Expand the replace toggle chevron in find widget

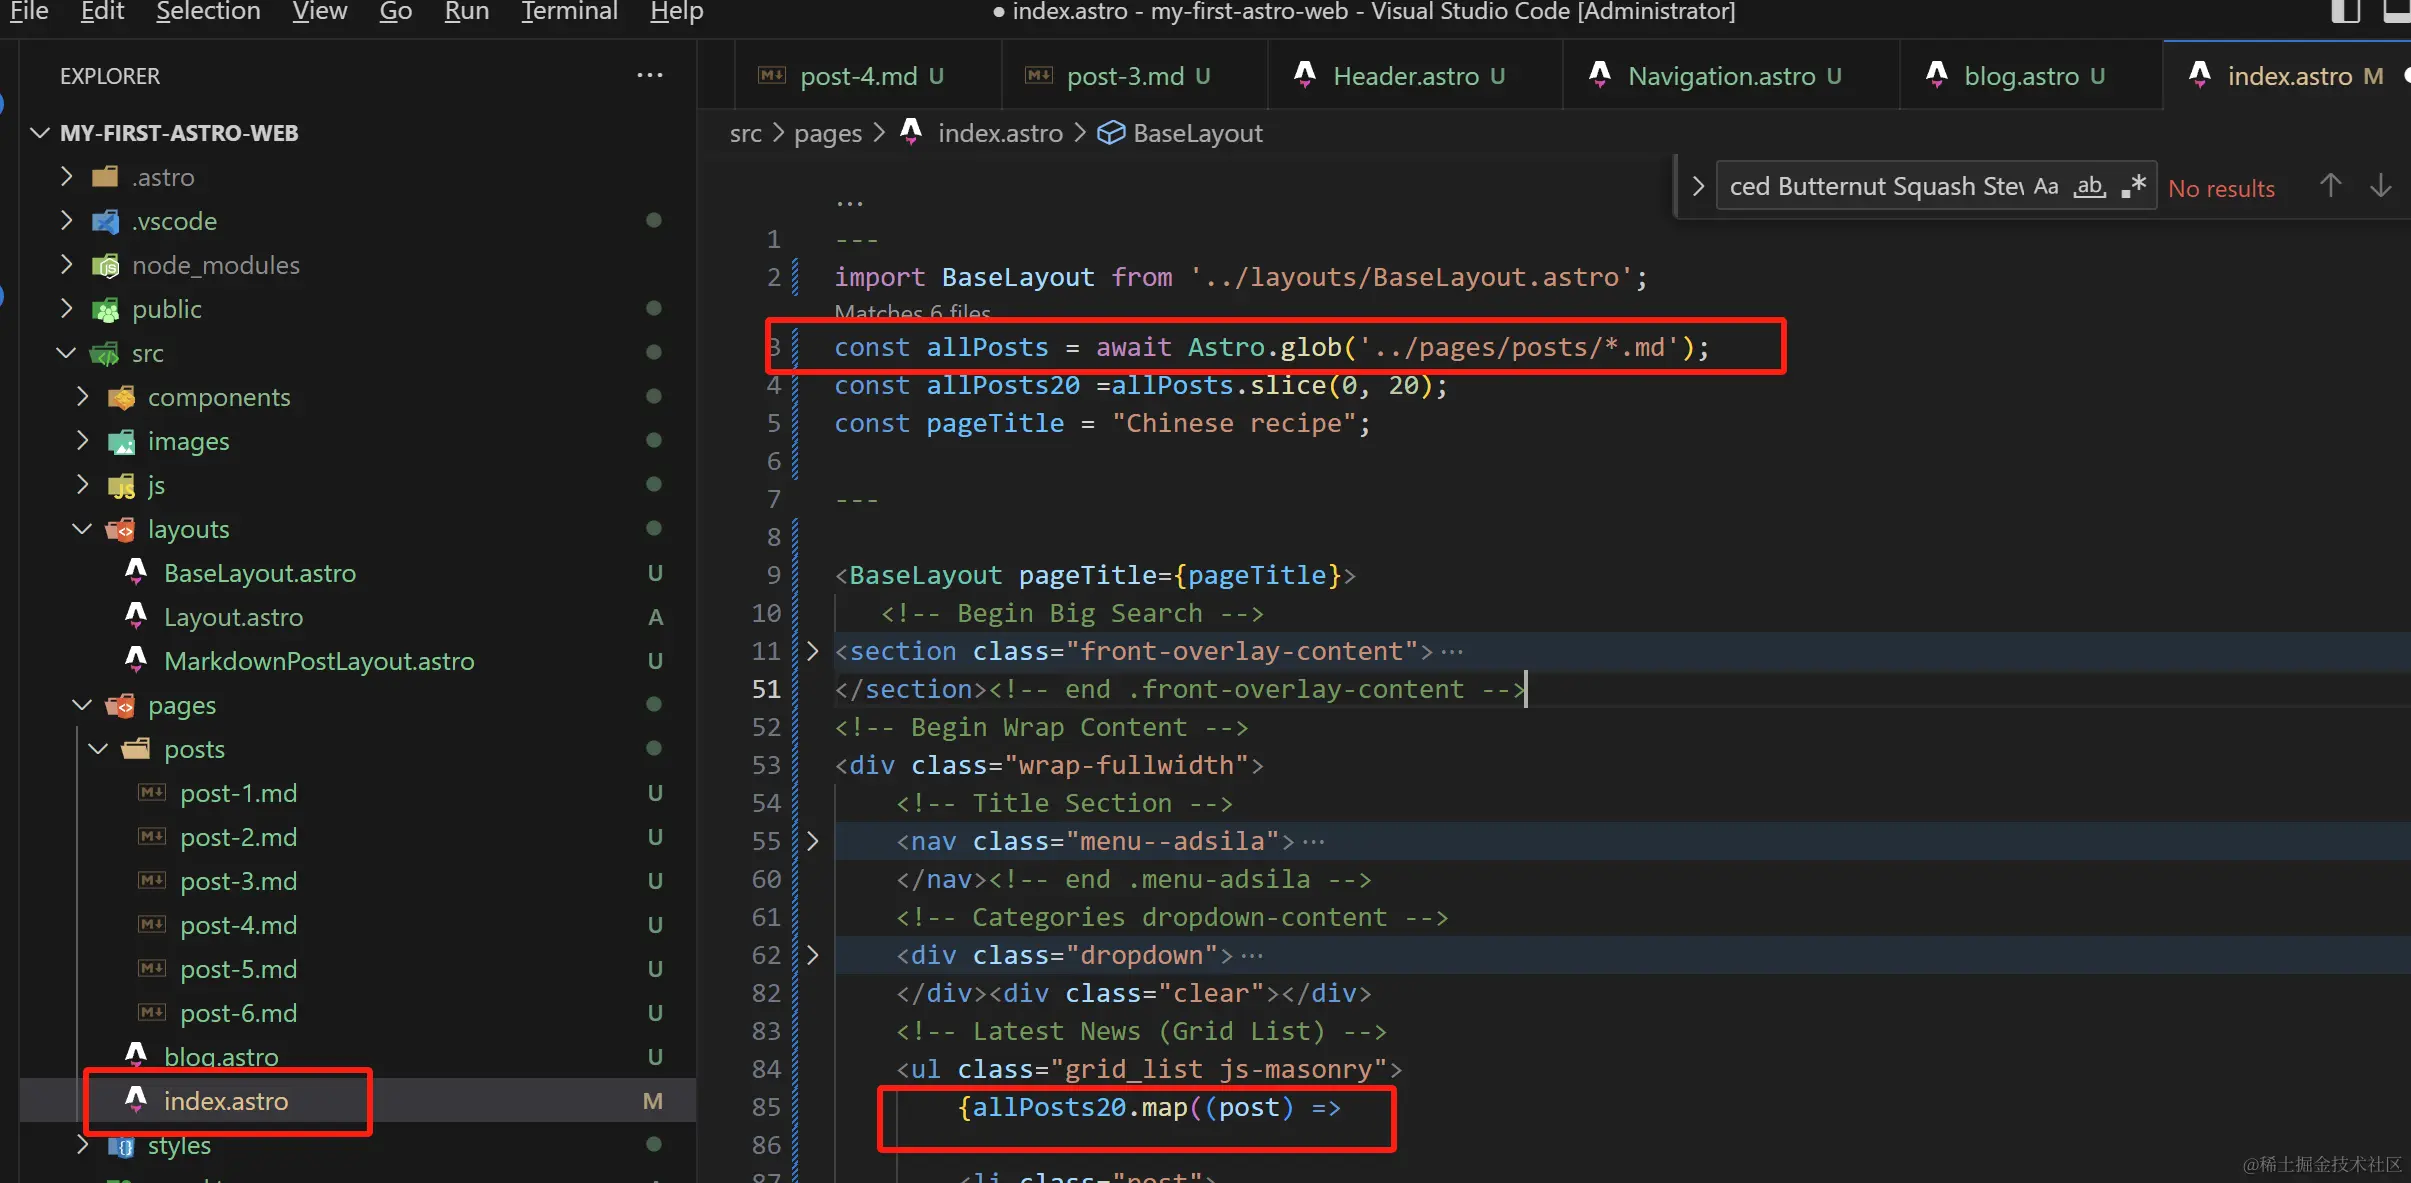tap(1697, 187)
